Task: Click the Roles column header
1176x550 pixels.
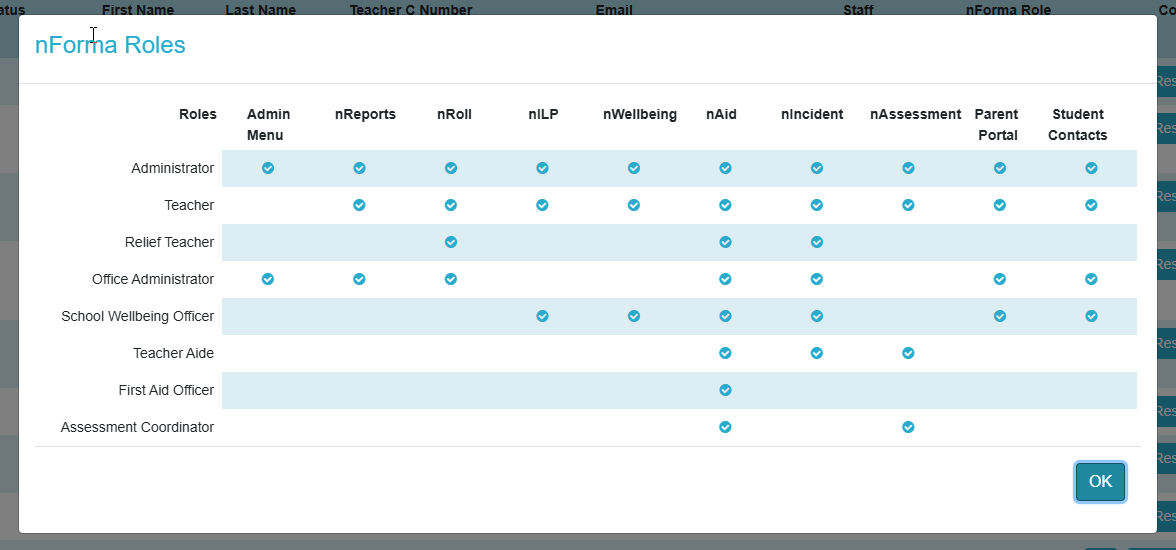Action: tap(197, 115)
